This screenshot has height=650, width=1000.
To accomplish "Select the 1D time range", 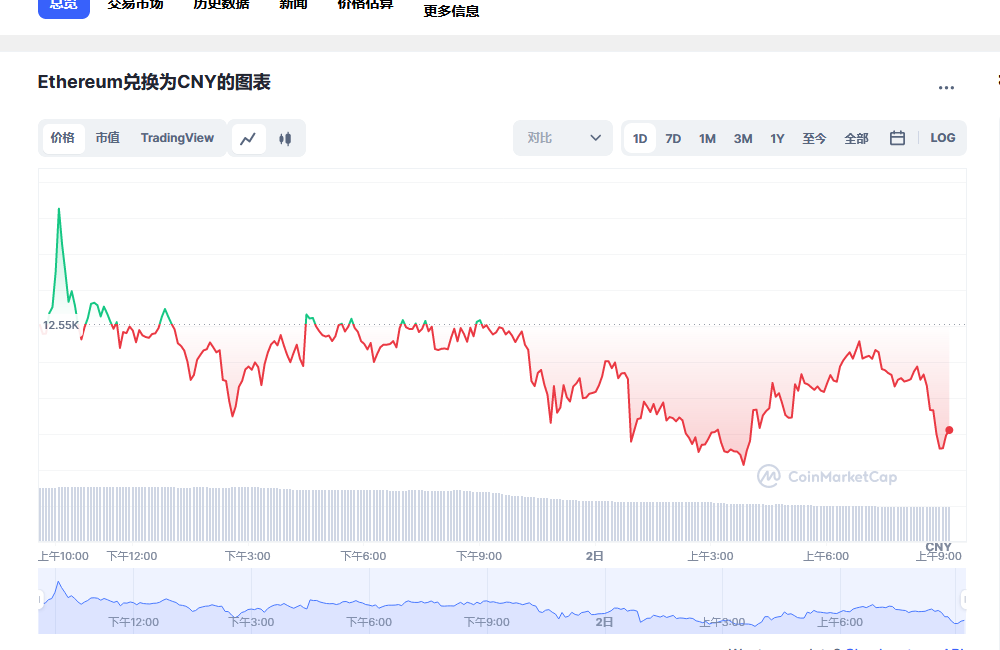I will 640,138.
